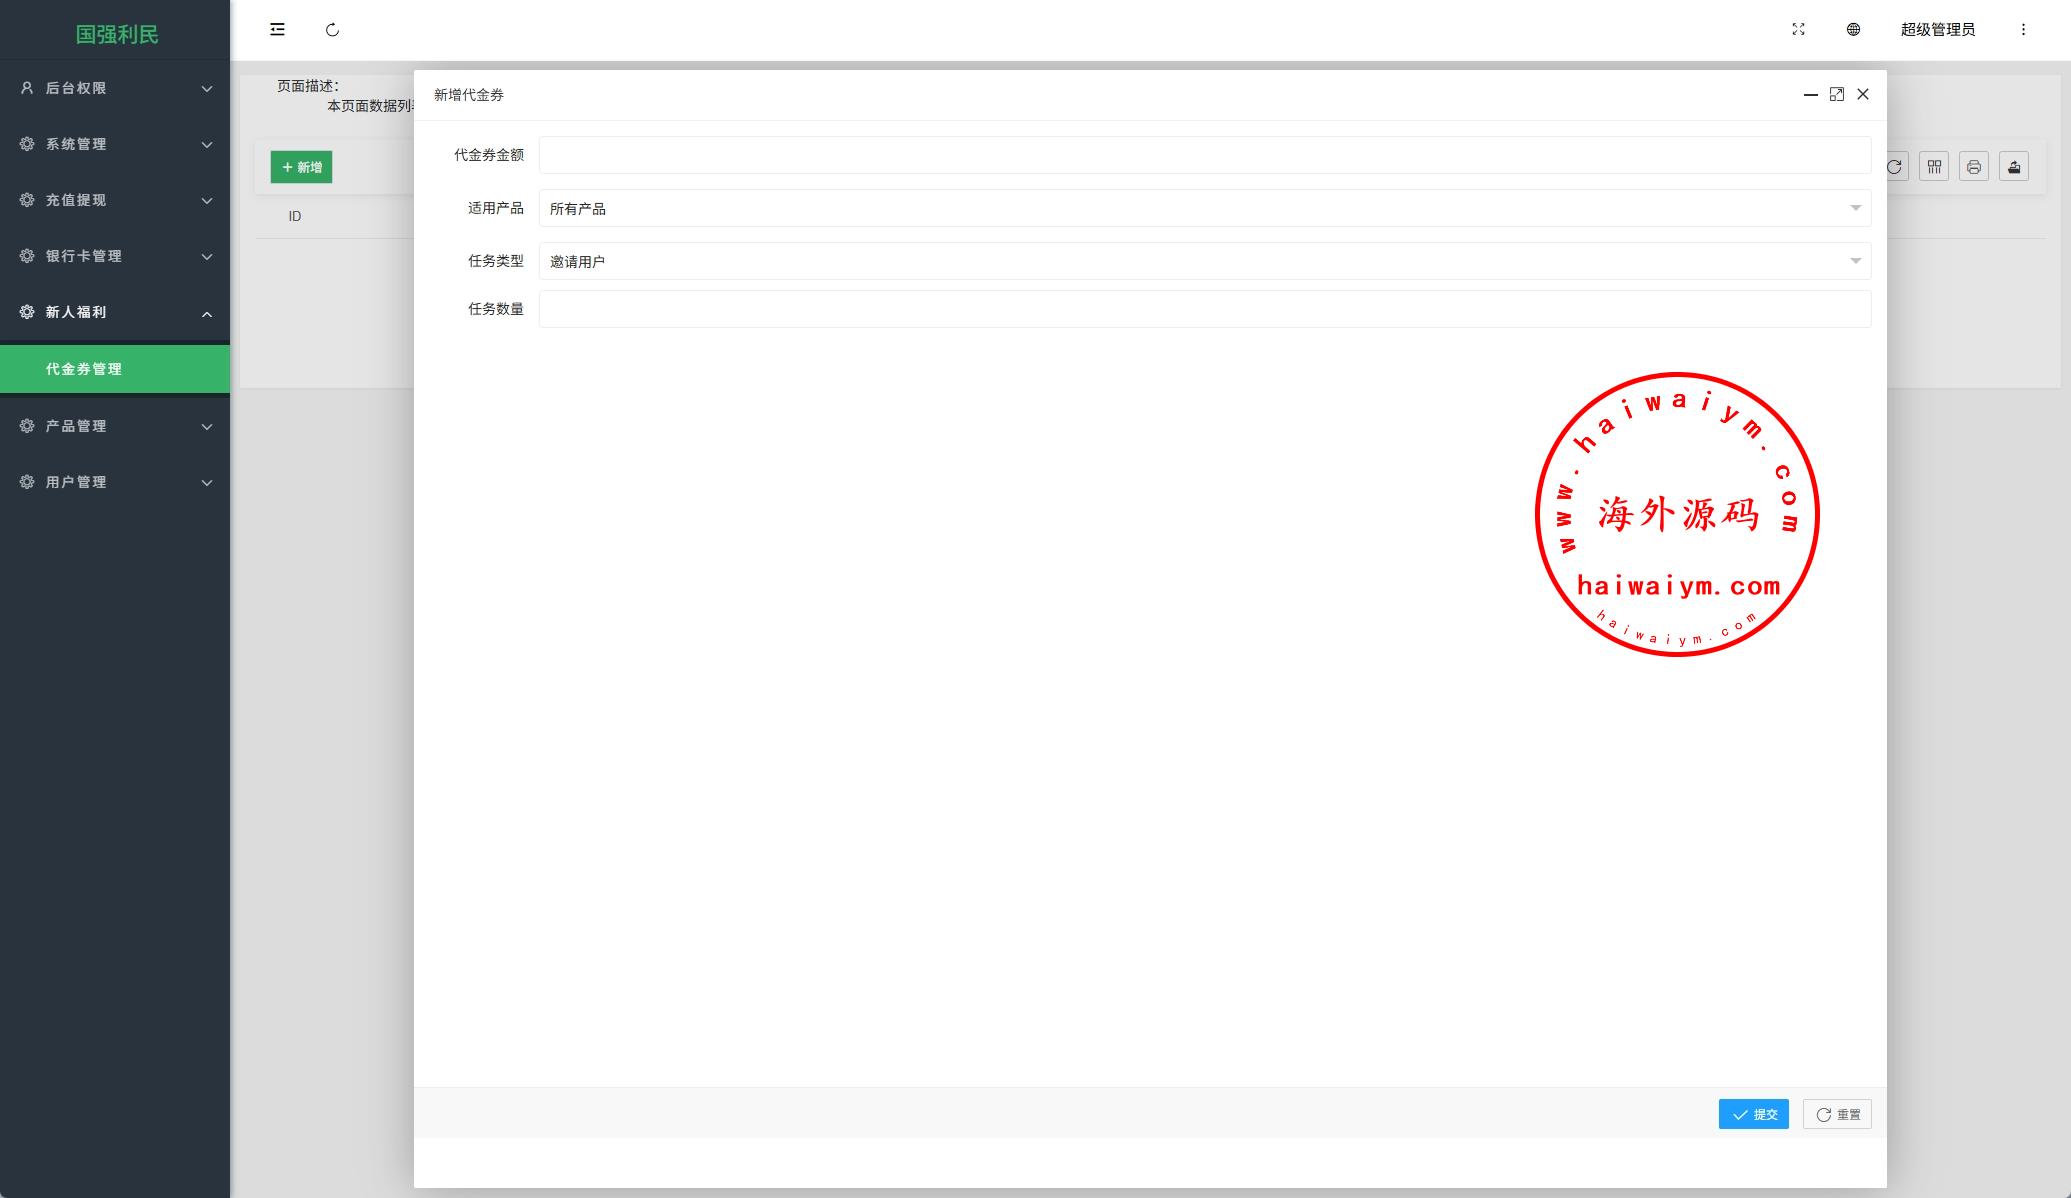Open the vertical three-dot more menu
Image resolution: width=2071 pixels, height=1198 pixels.
click(x=2023, y=30)
